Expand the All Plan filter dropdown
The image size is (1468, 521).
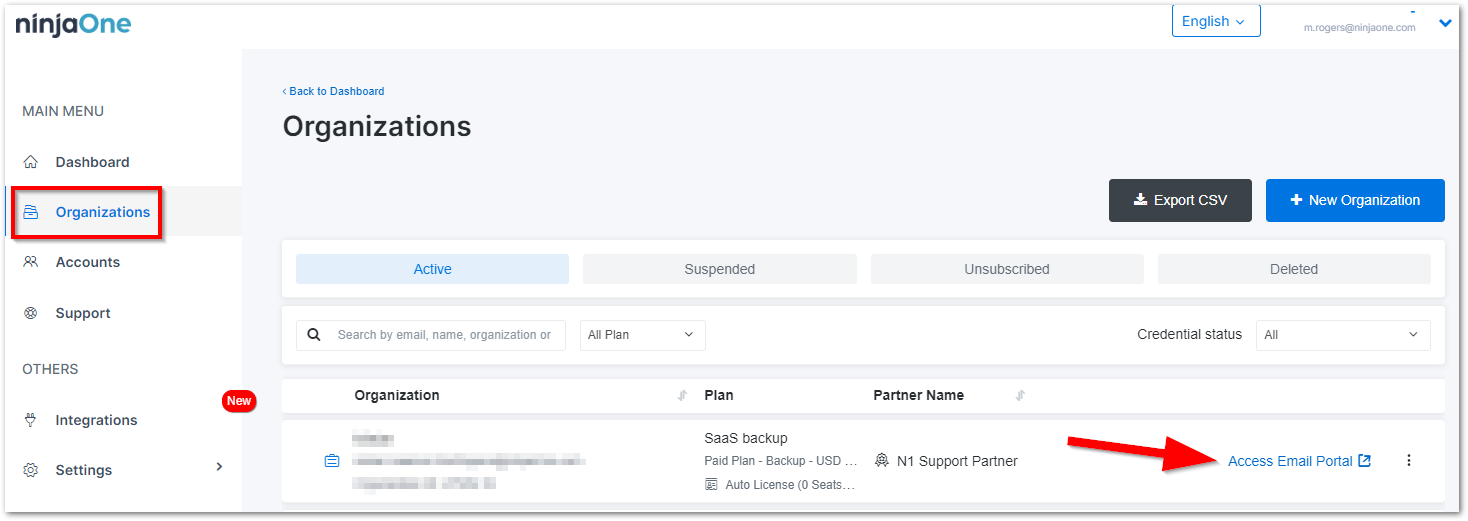(x=642, y=335)
